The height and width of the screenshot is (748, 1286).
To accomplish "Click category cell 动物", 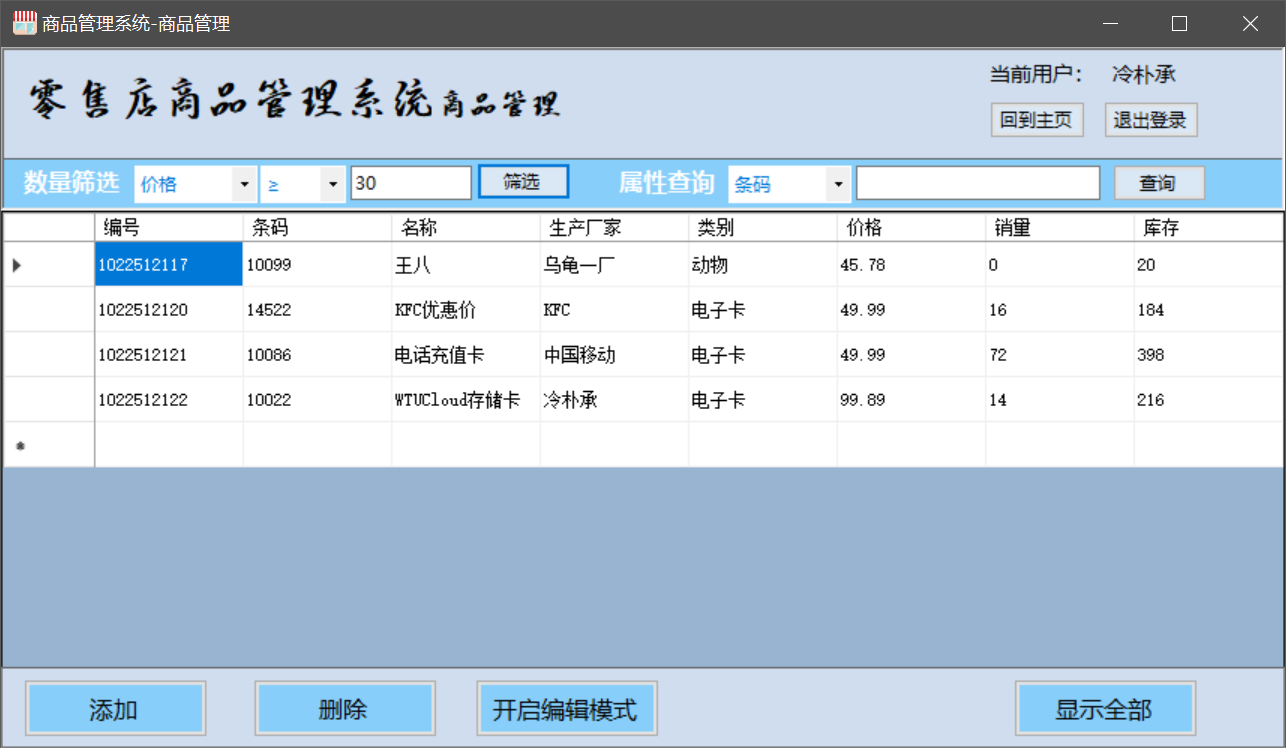I will [x=763, y=265].
